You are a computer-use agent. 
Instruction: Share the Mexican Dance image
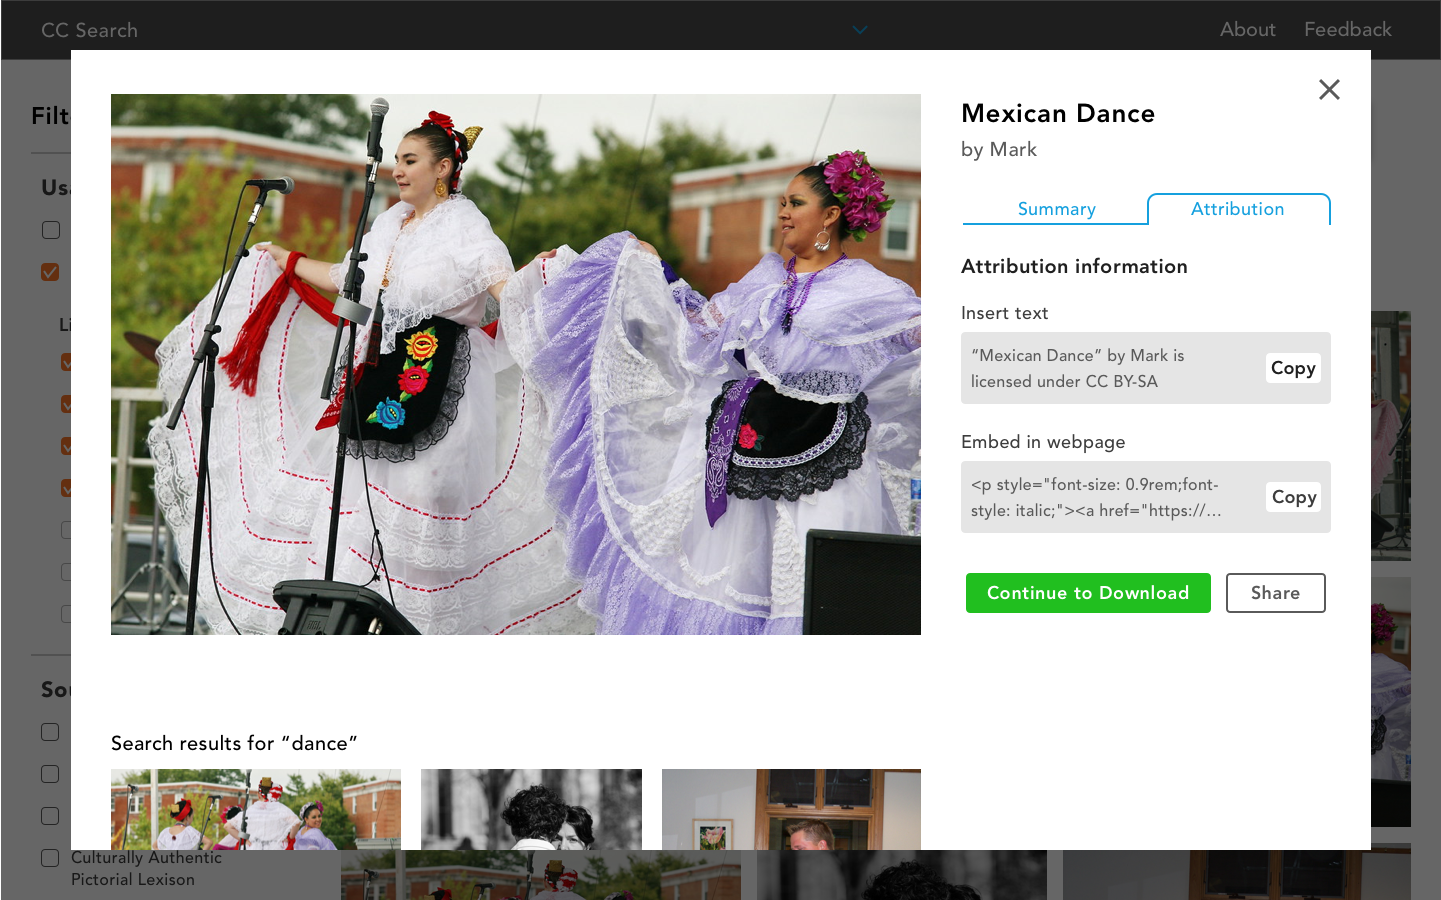click(x=1275, y=592)
